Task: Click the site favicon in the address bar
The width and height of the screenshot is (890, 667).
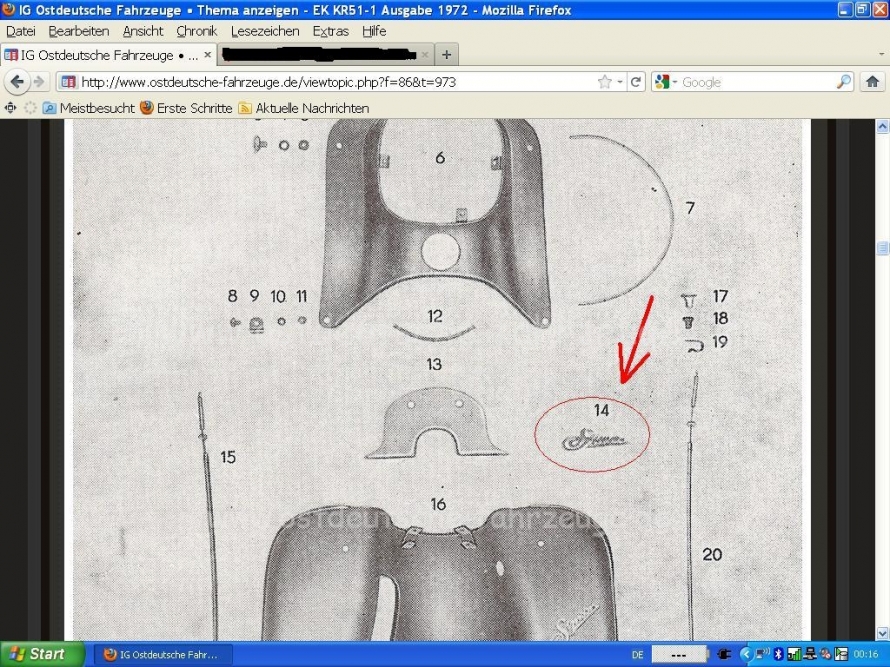Action: point(68,82)
